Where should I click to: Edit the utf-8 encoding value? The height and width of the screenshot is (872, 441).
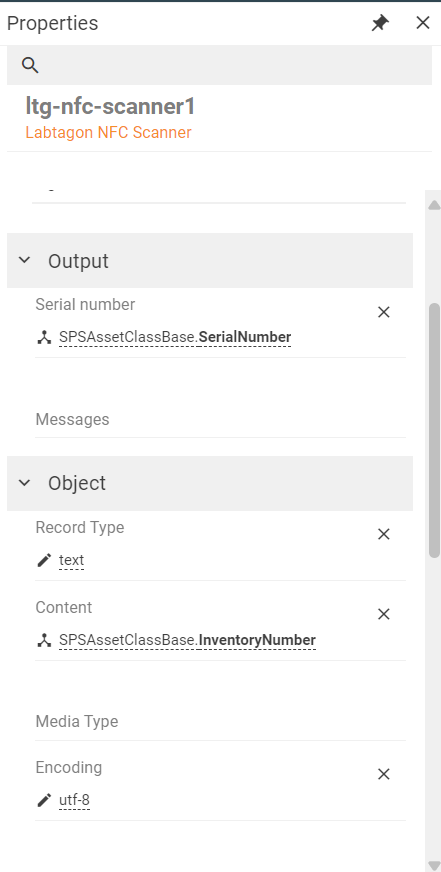point(75,800)
